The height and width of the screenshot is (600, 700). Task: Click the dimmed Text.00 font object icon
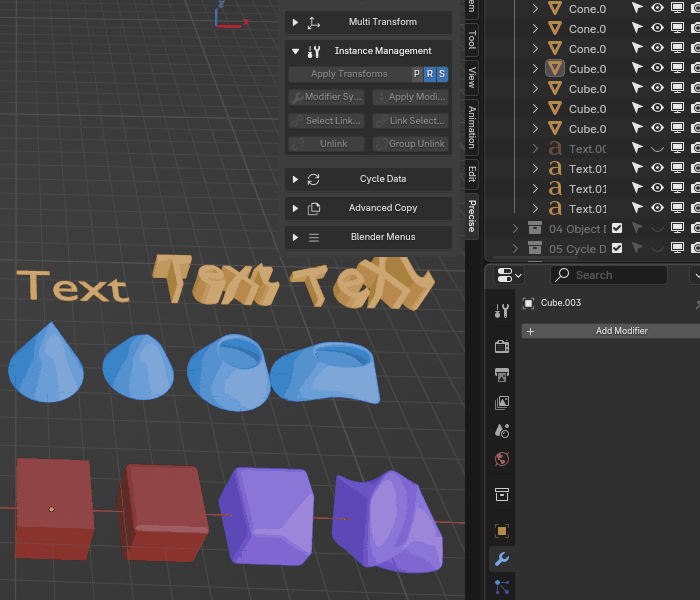[555, 148]
